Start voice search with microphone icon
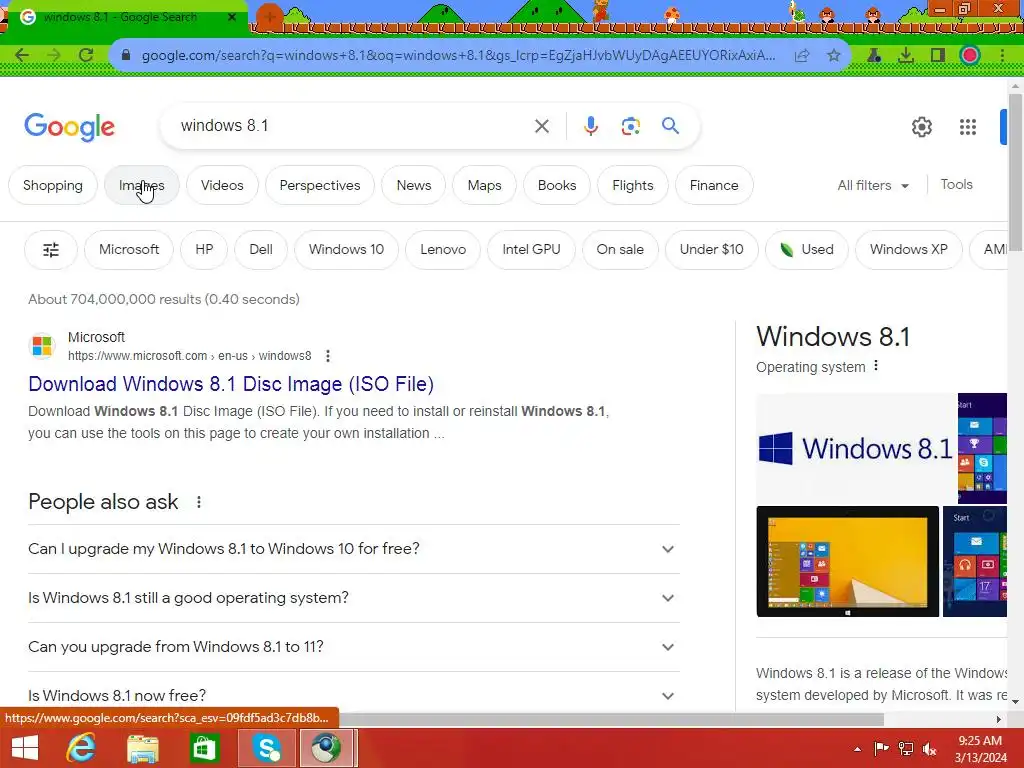This screenshot has width=1024, height=768. click(x=590, y=126)
